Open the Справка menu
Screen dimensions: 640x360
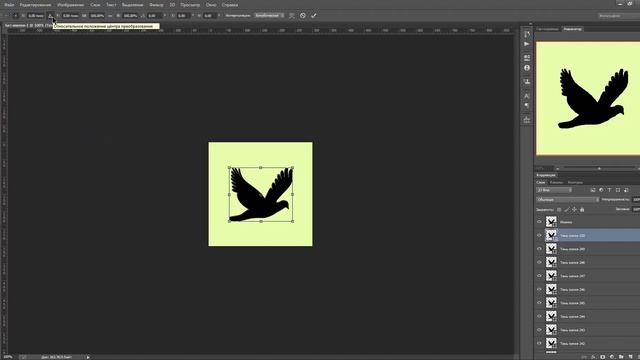[x=230, y=5]
